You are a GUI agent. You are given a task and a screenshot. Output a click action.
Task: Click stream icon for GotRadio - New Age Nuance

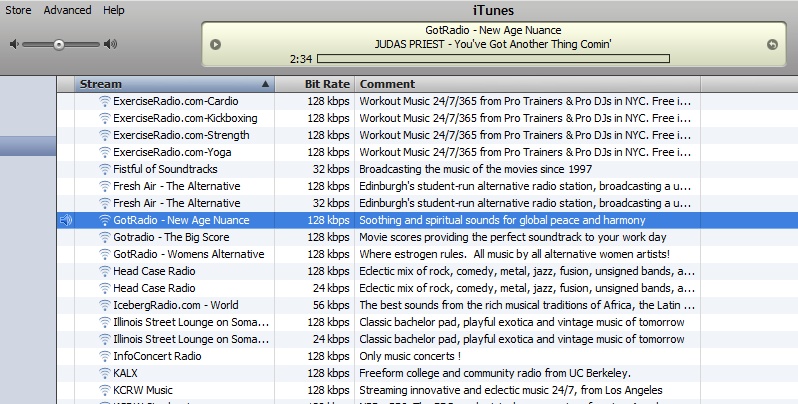tap(104, 220)
